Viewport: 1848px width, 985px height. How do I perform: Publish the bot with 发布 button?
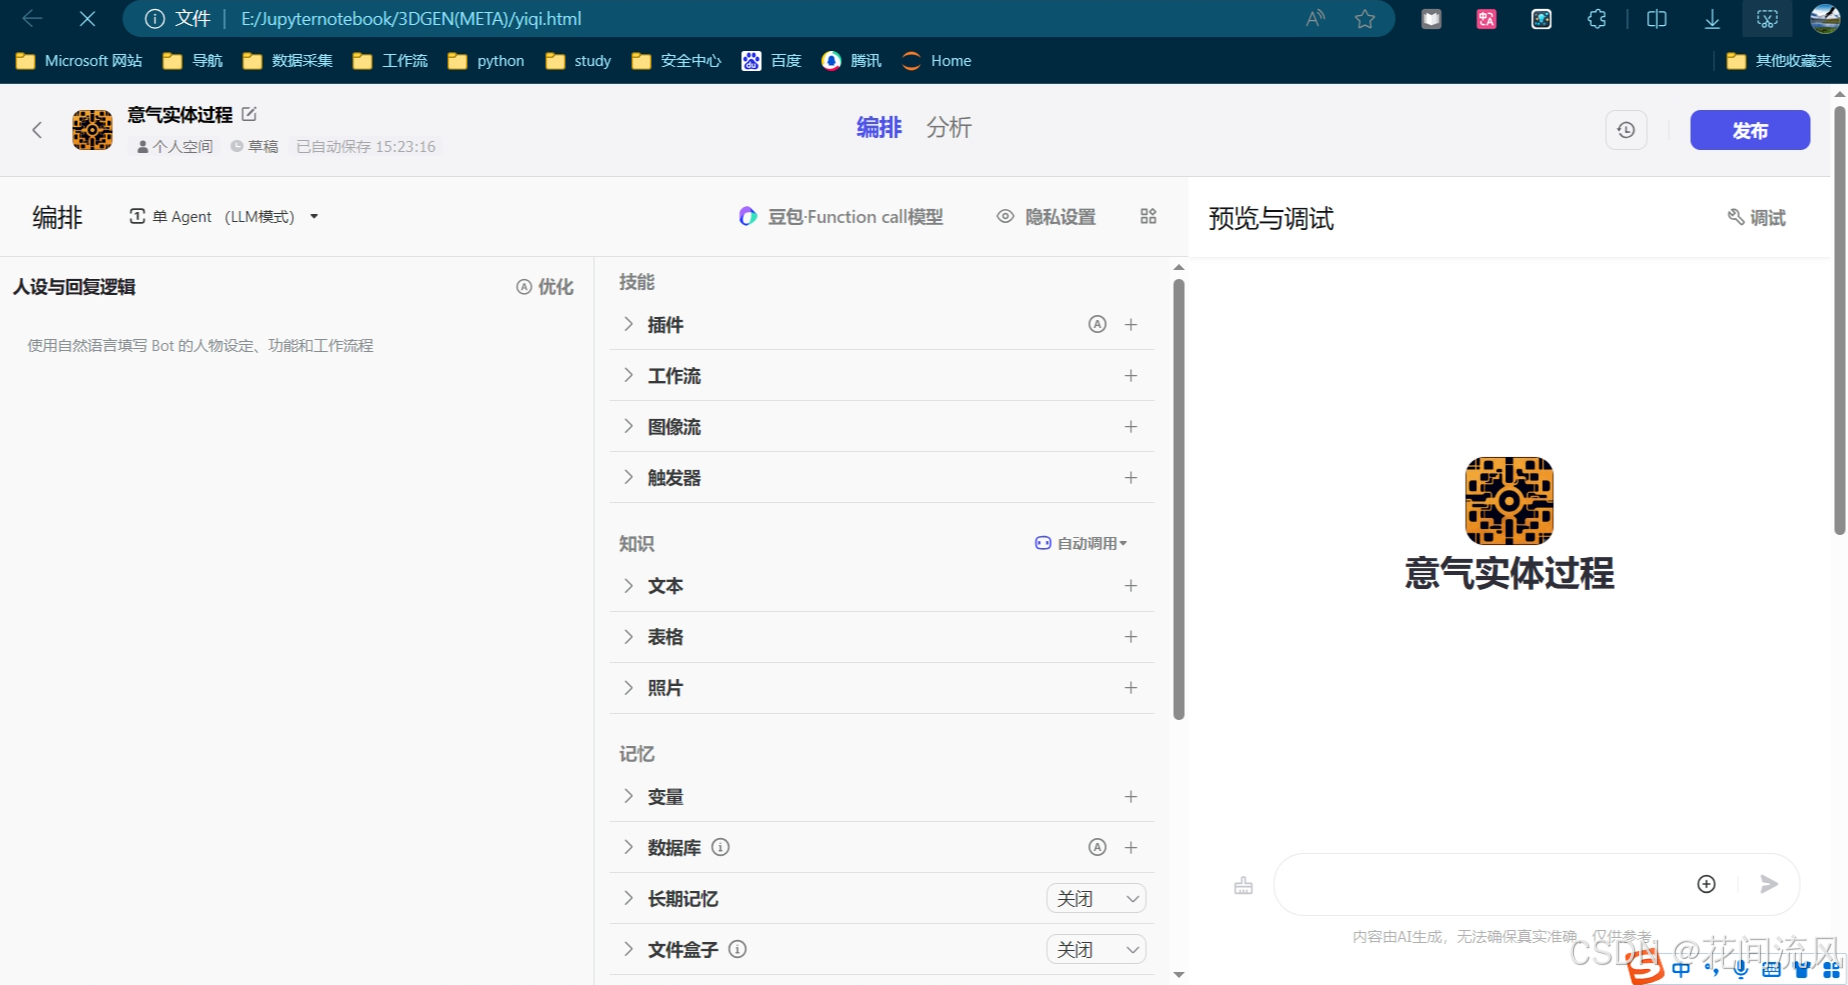[1750, 130]
